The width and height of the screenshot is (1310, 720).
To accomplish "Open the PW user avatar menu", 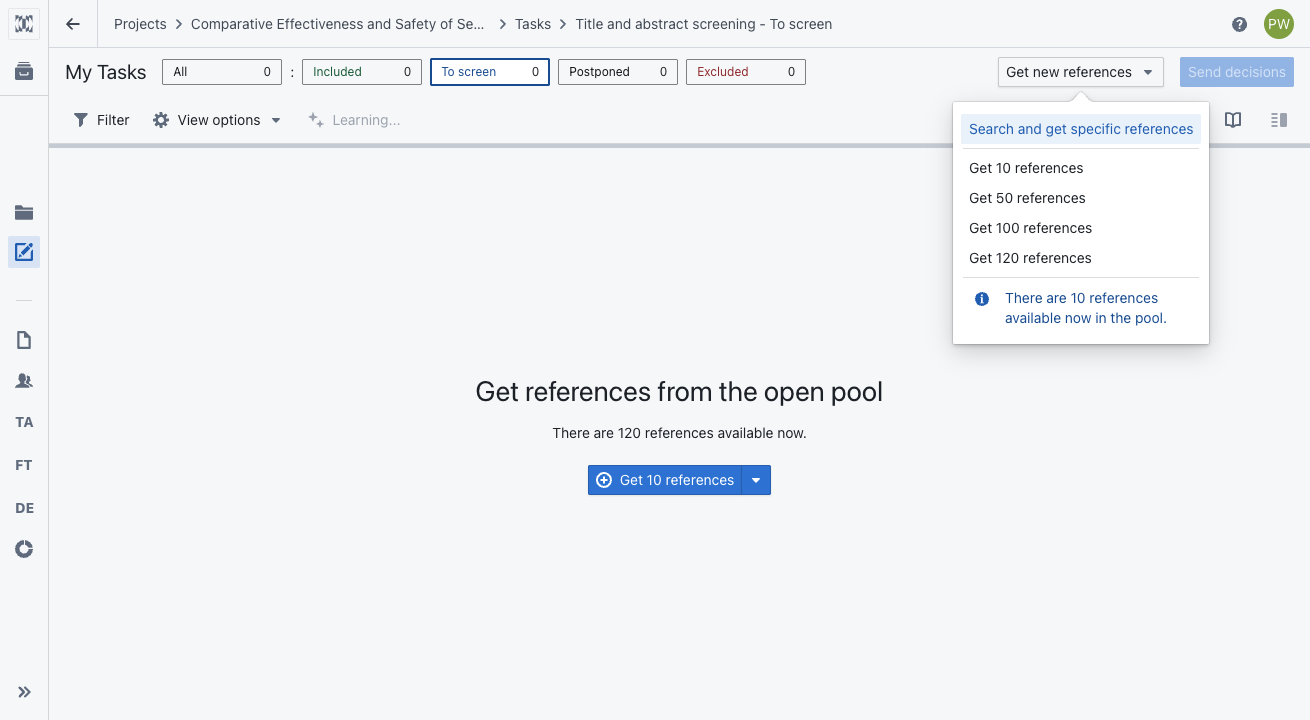I will tap(1278, 24).
